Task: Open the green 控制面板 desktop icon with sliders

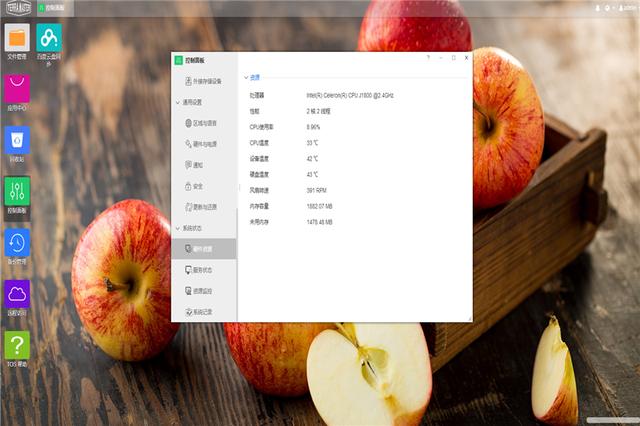Action: point(17,195)
